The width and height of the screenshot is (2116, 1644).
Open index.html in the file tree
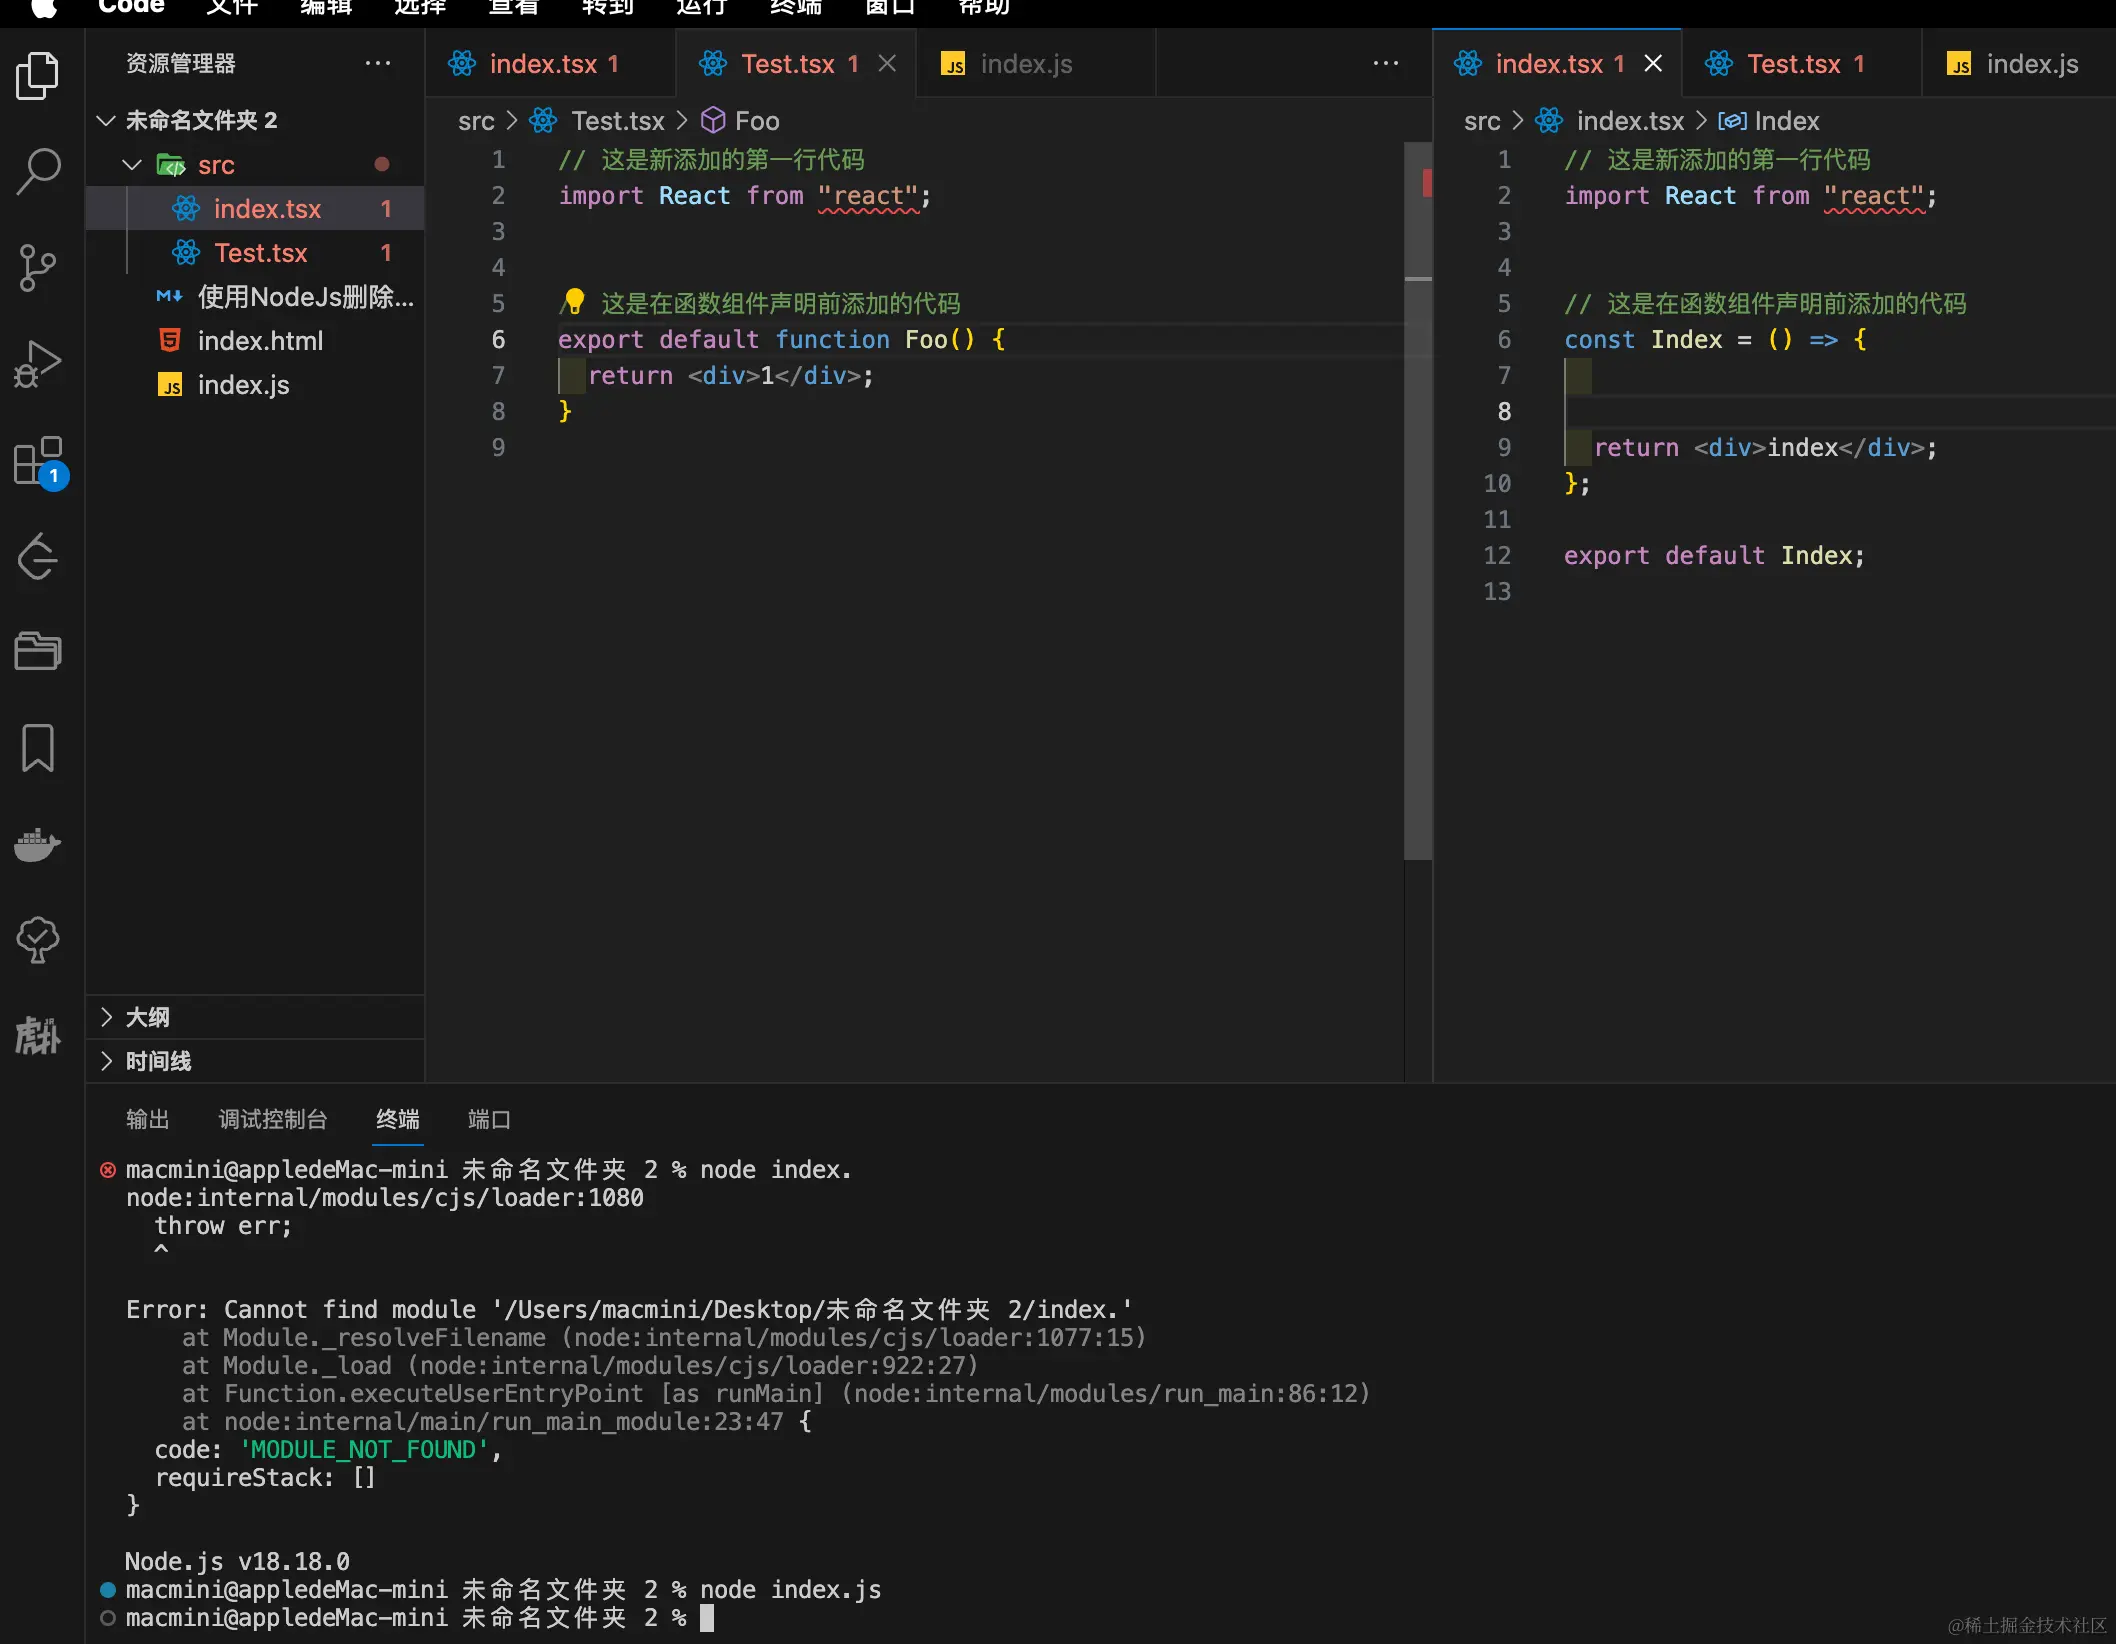260,341
